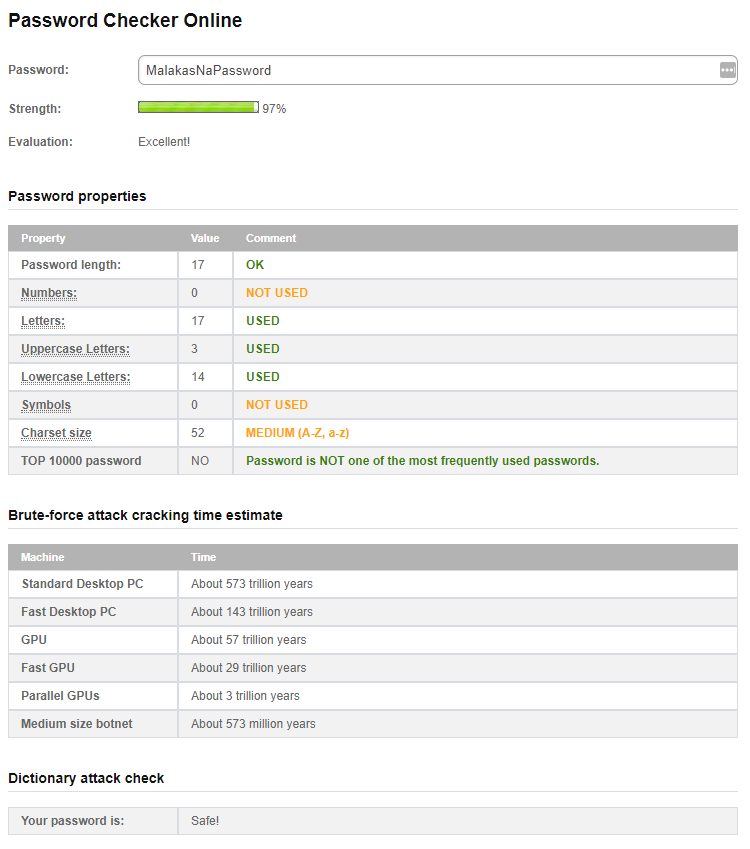Select the Safe! result in dictionary check

pos(204,820)
